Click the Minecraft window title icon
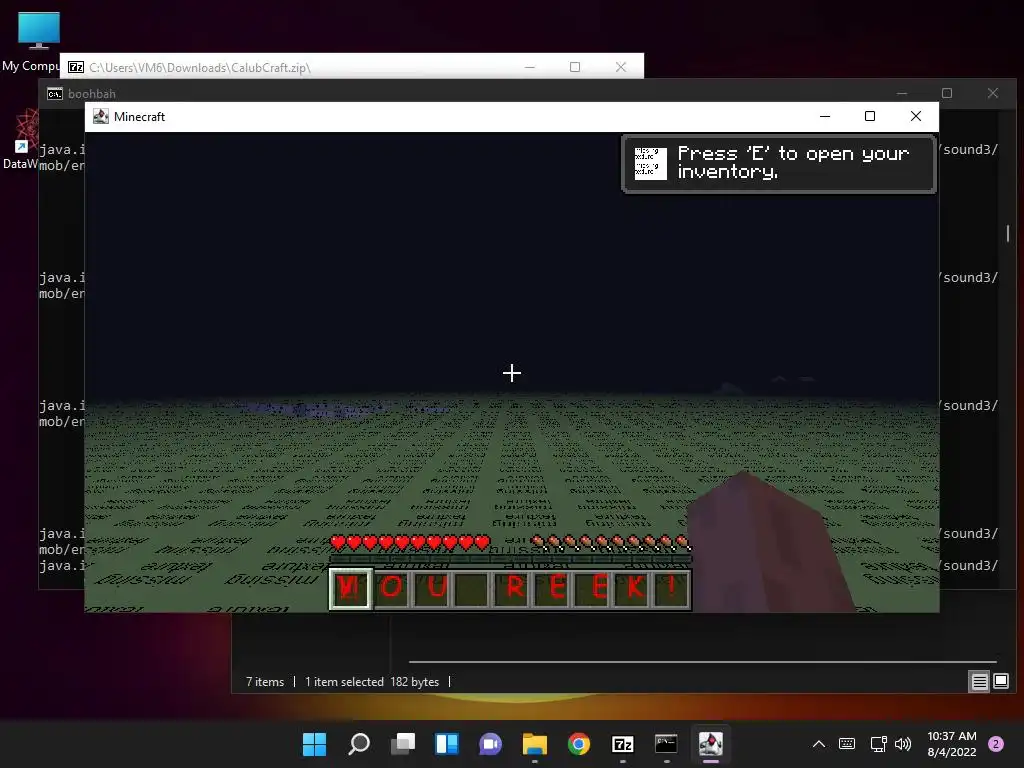The height and width of the screenshot is (768, 1024). click(101, 116)
